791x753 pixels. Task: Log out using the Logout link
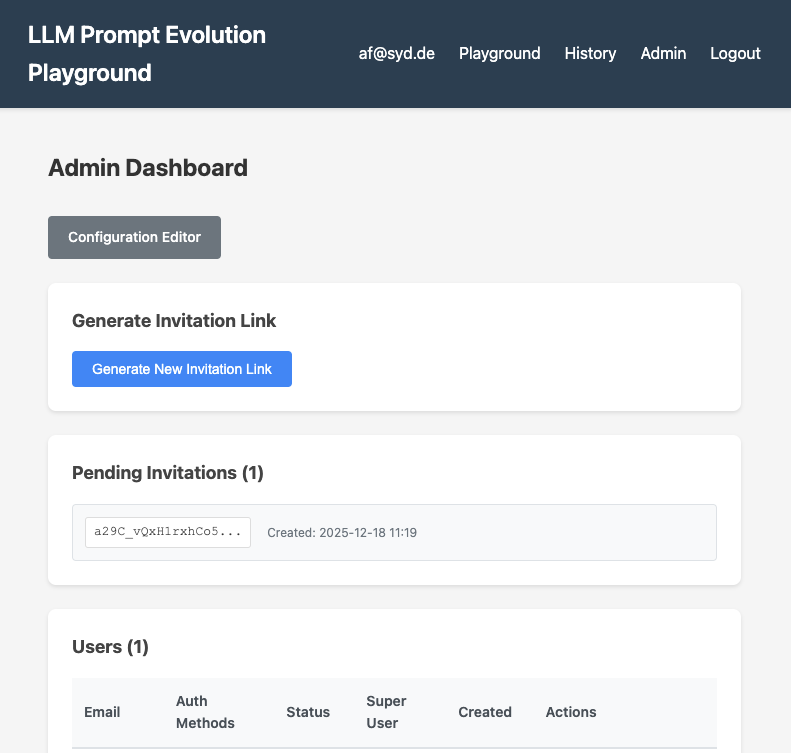(x=735, y=54)
